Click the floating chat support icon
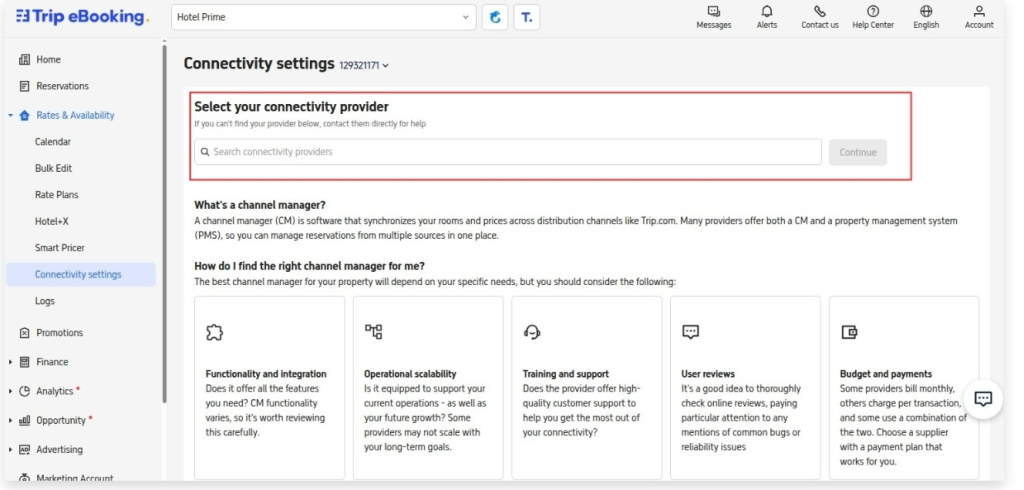The width and height of the screenshot is (1024, 490). click(983, 398)
